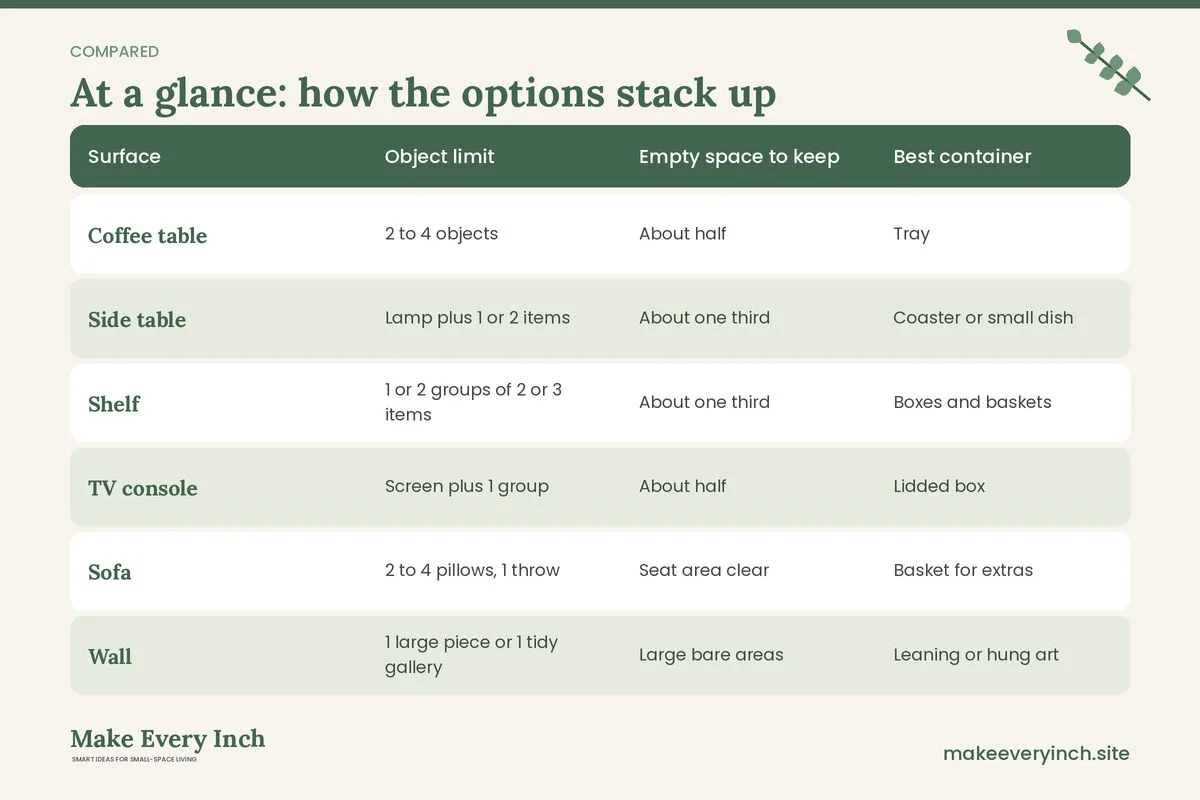Click the 'Empty space to keep' column header
The height and width of the screenshot is (800, 1200).
[x=739, y=156]
